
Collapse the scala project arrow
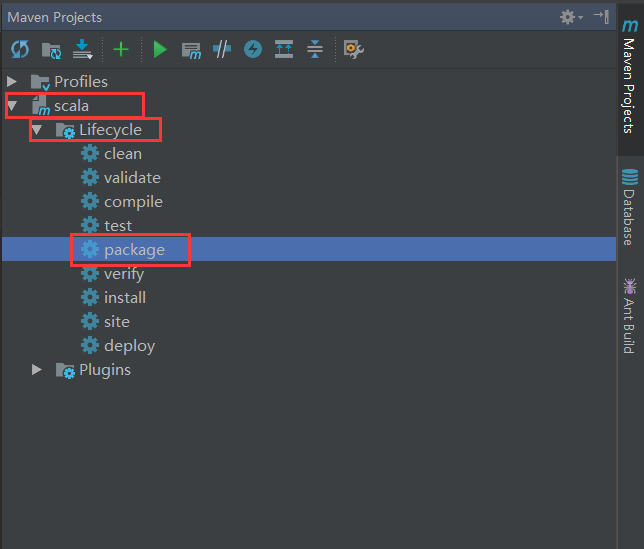point(12,106)
